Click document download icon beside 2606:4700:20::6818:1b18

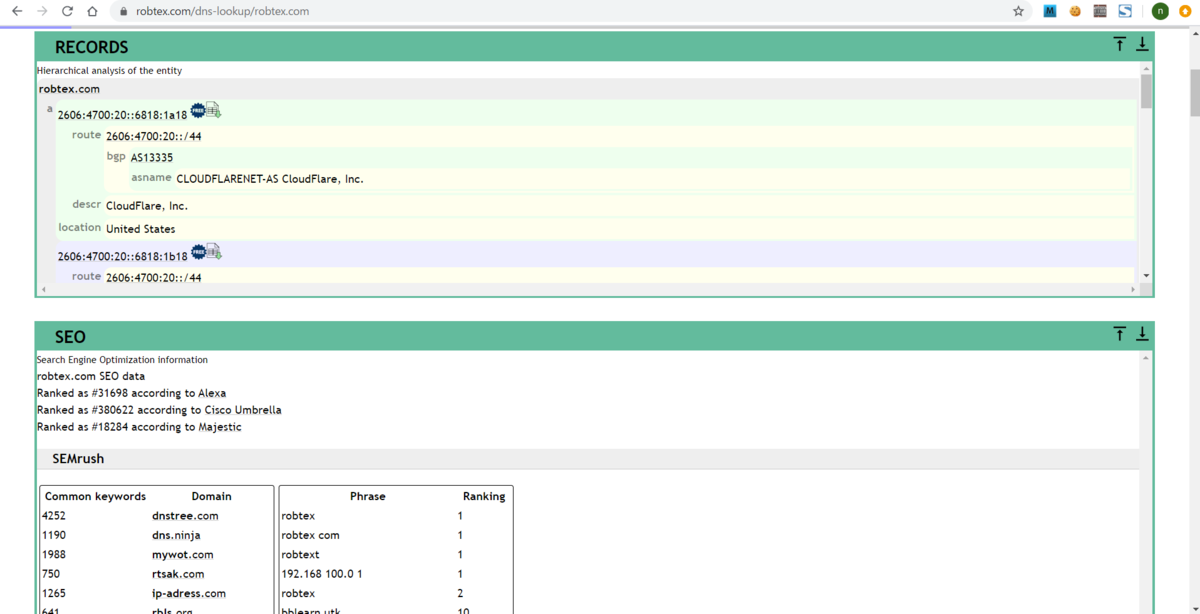[x=213, y=250]
